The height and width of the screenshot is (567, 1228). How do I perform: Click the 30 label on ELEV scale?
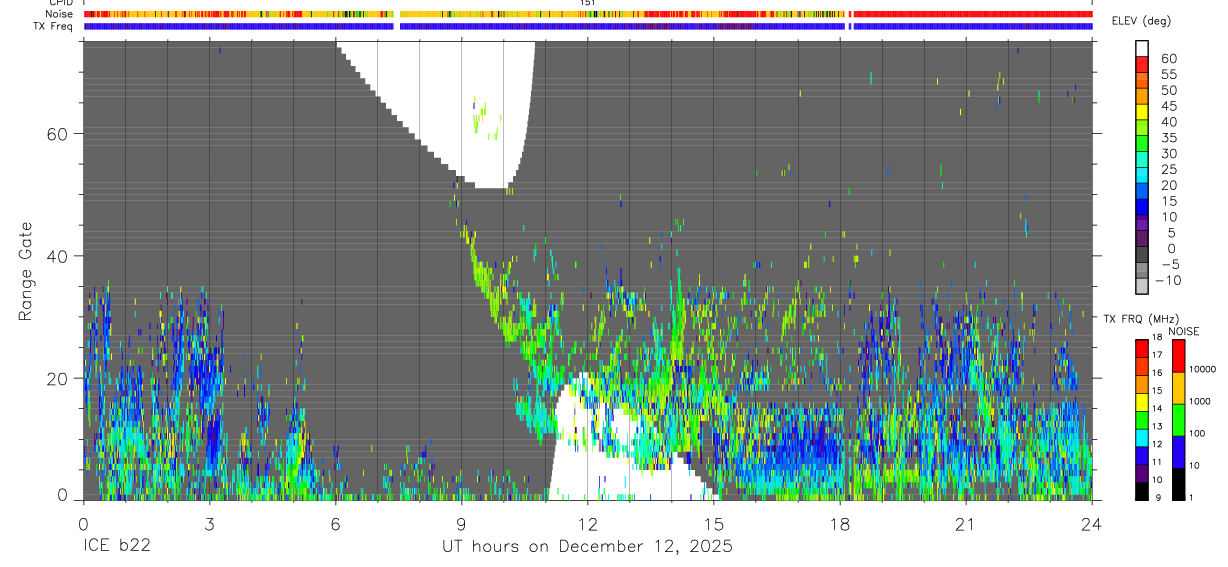click(1167, 153)
